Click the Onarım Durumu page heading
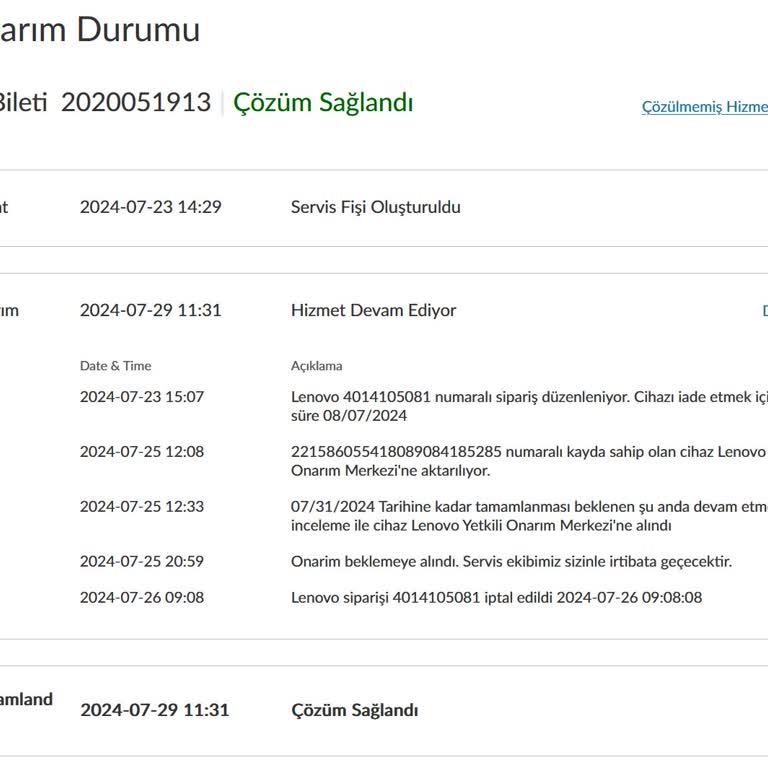 (100, 29)
